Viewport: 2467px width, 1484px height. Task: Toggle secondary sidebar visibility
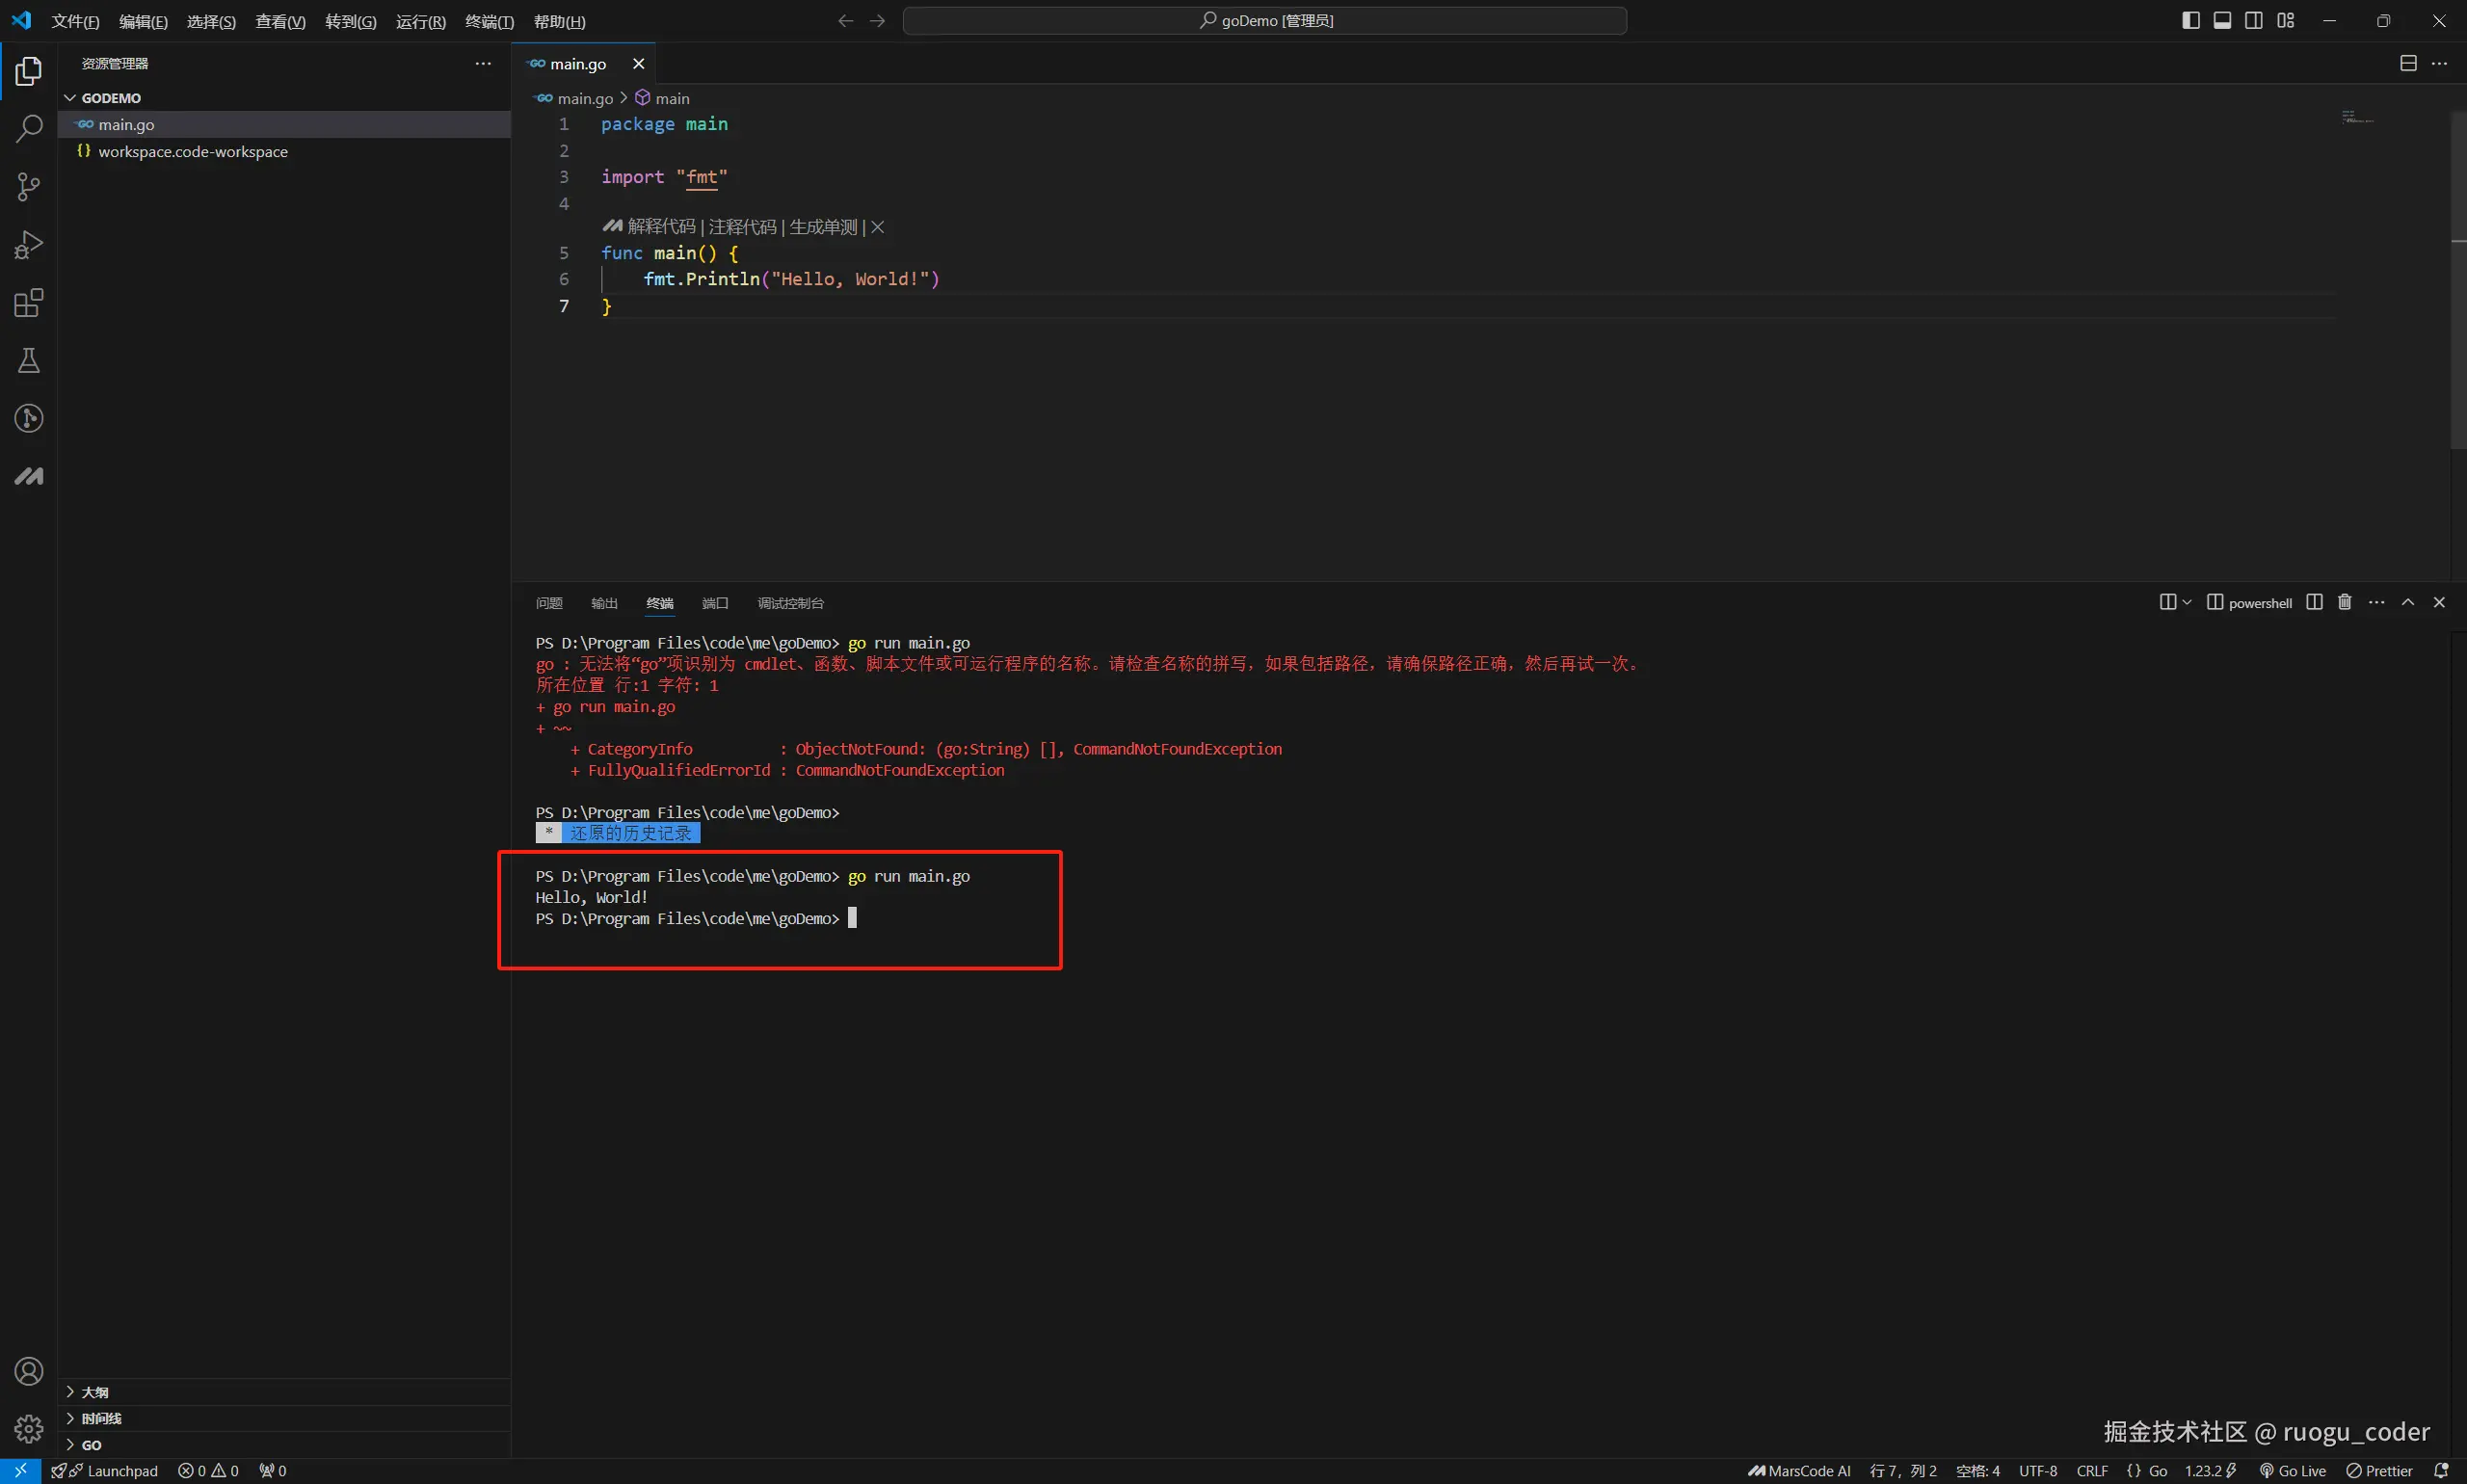[2254, 20]
